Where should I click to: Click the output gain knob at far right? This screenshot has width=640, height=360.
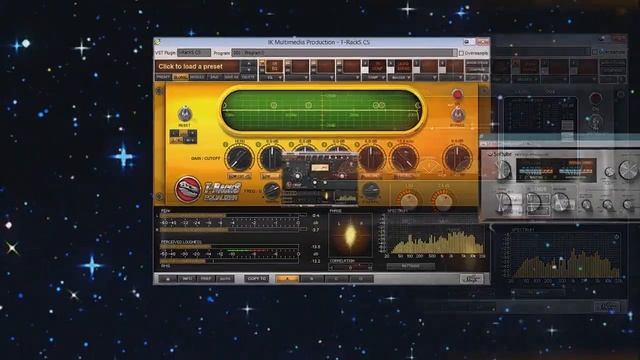click(457, 158)
